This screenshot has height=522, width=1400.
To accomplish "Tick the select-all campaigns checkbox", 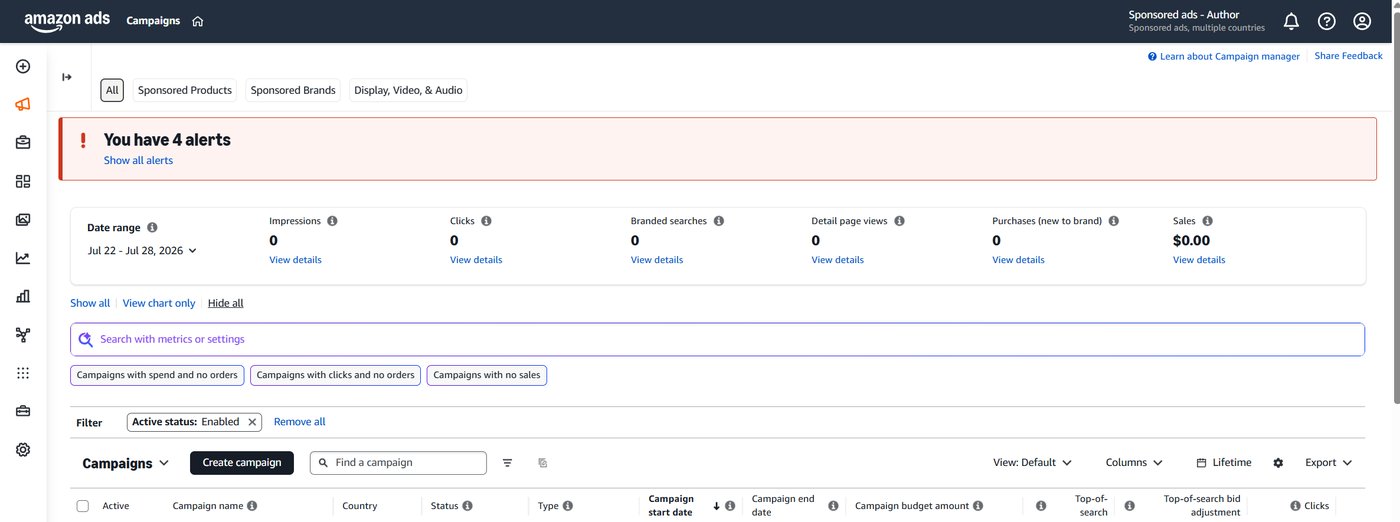I will click(83, 506).
